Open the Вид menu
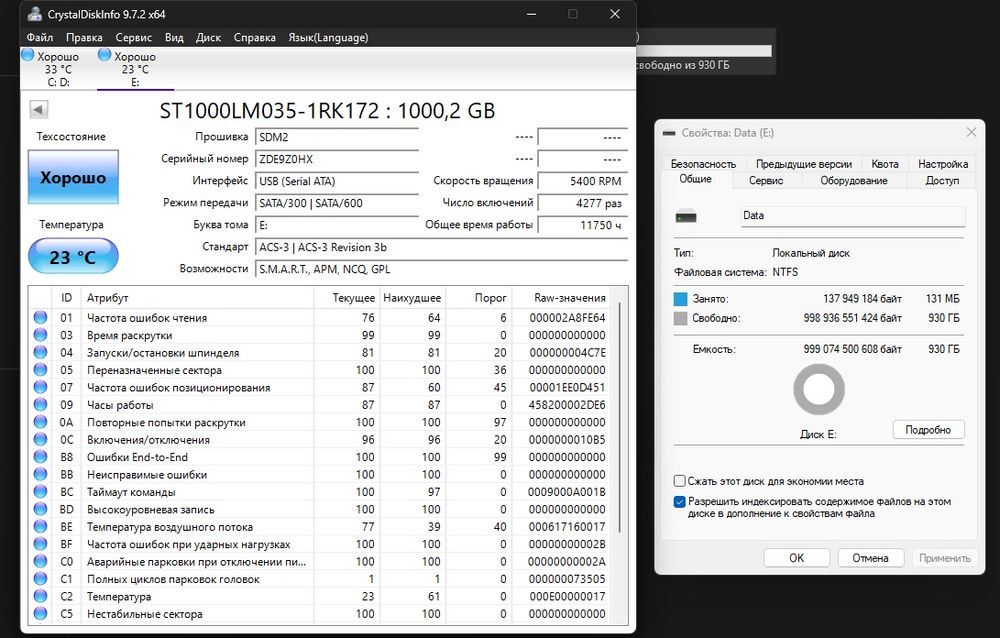This screenshot has height=638, width=1000. pyautogui.click(x=174, y=38)
